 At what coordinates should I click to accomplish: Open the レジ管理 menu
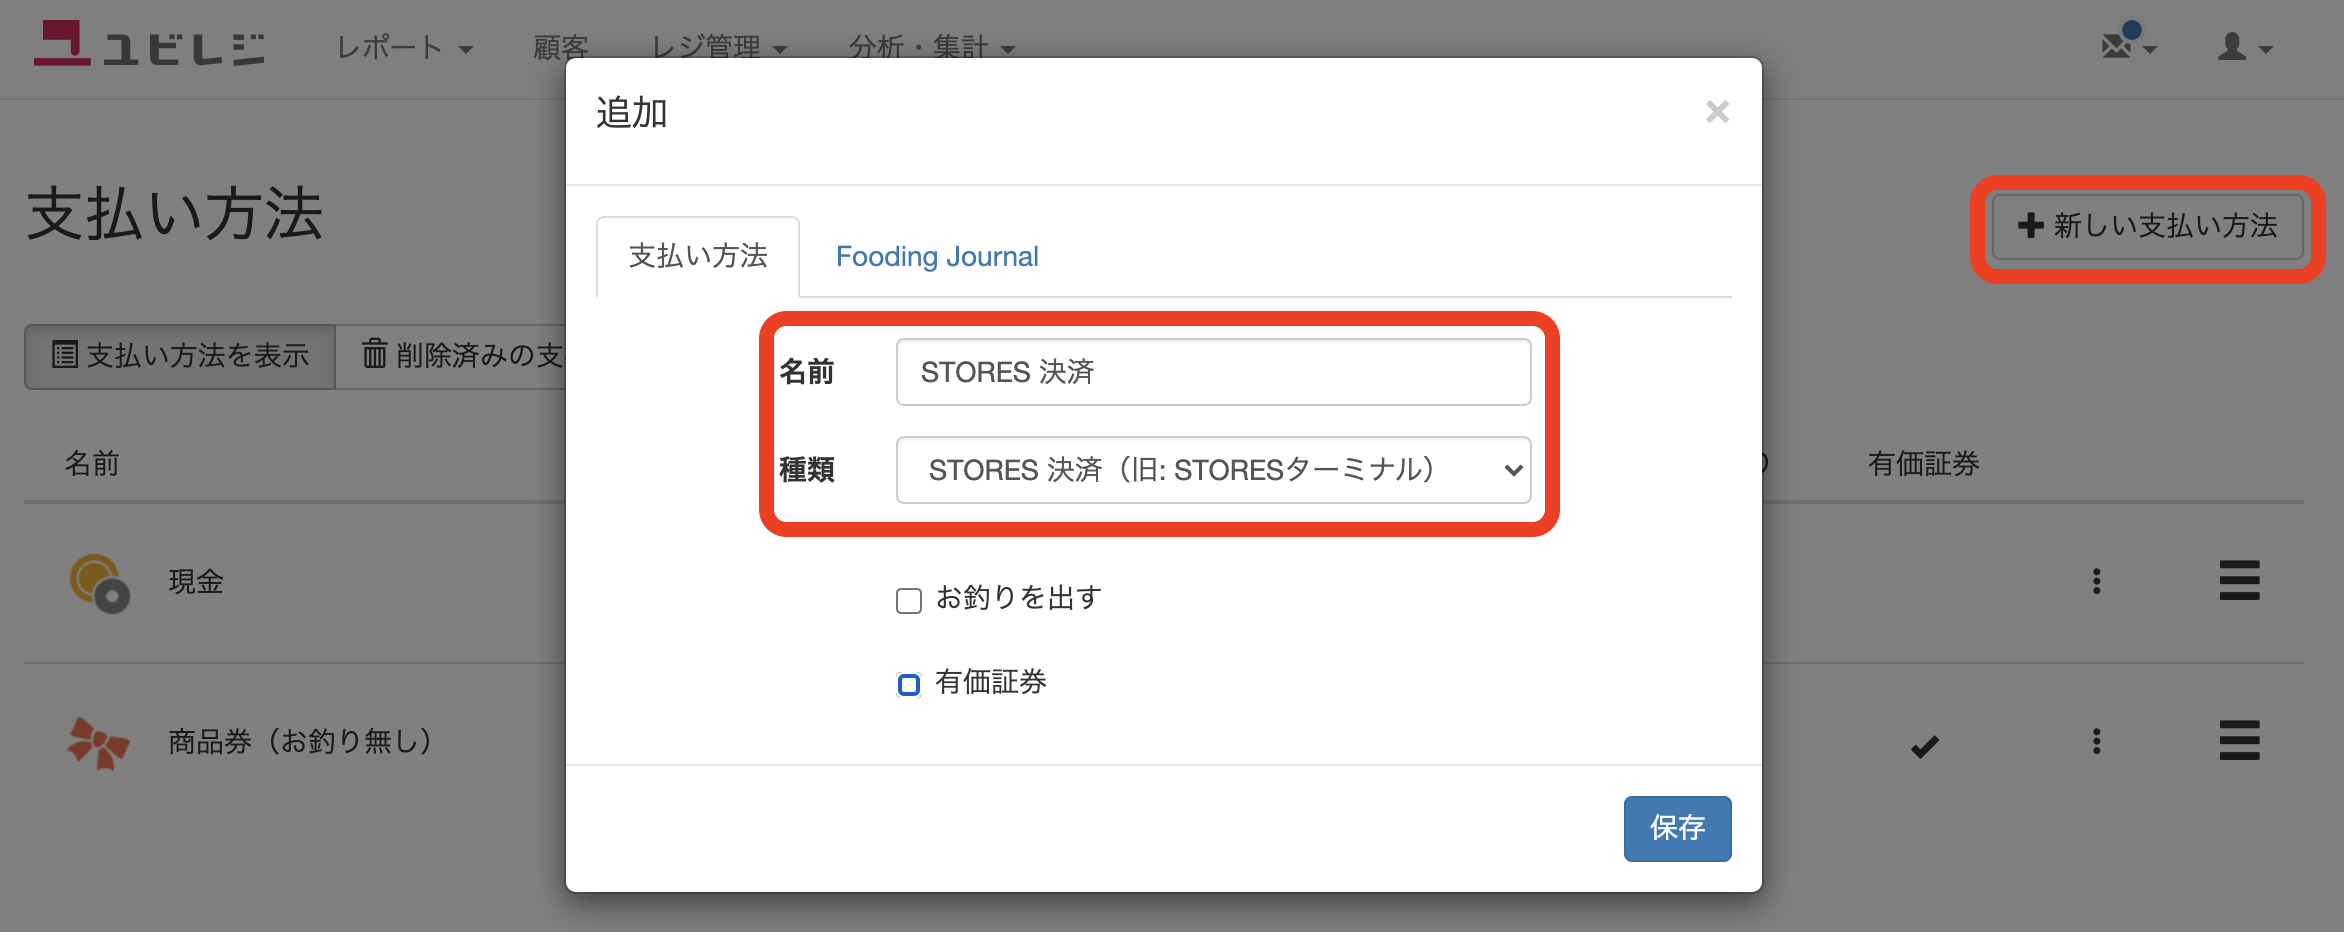pyautogui.click(x=719, y=48)
